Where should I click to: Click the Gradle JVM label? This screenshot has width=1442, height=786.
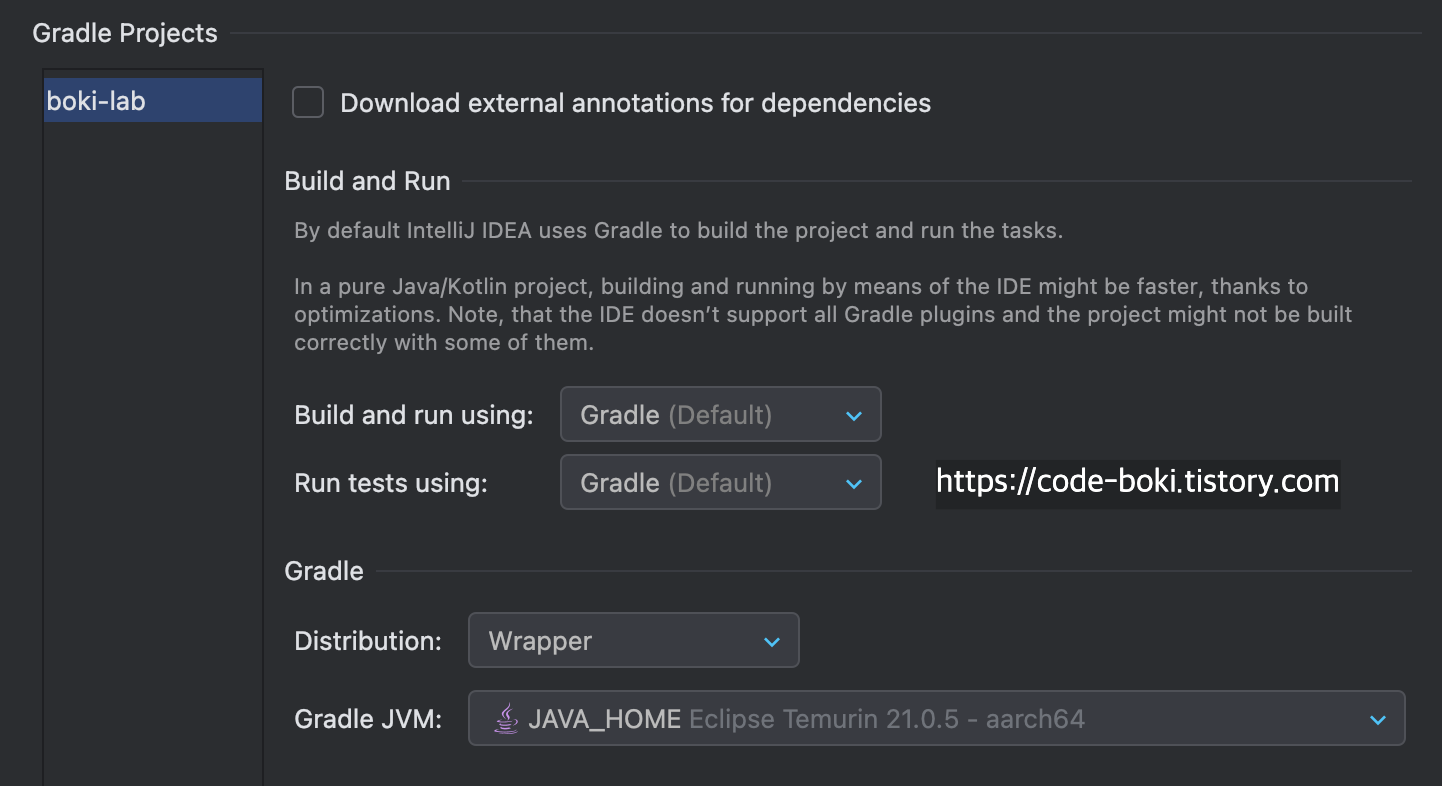(x=368, y=719)
